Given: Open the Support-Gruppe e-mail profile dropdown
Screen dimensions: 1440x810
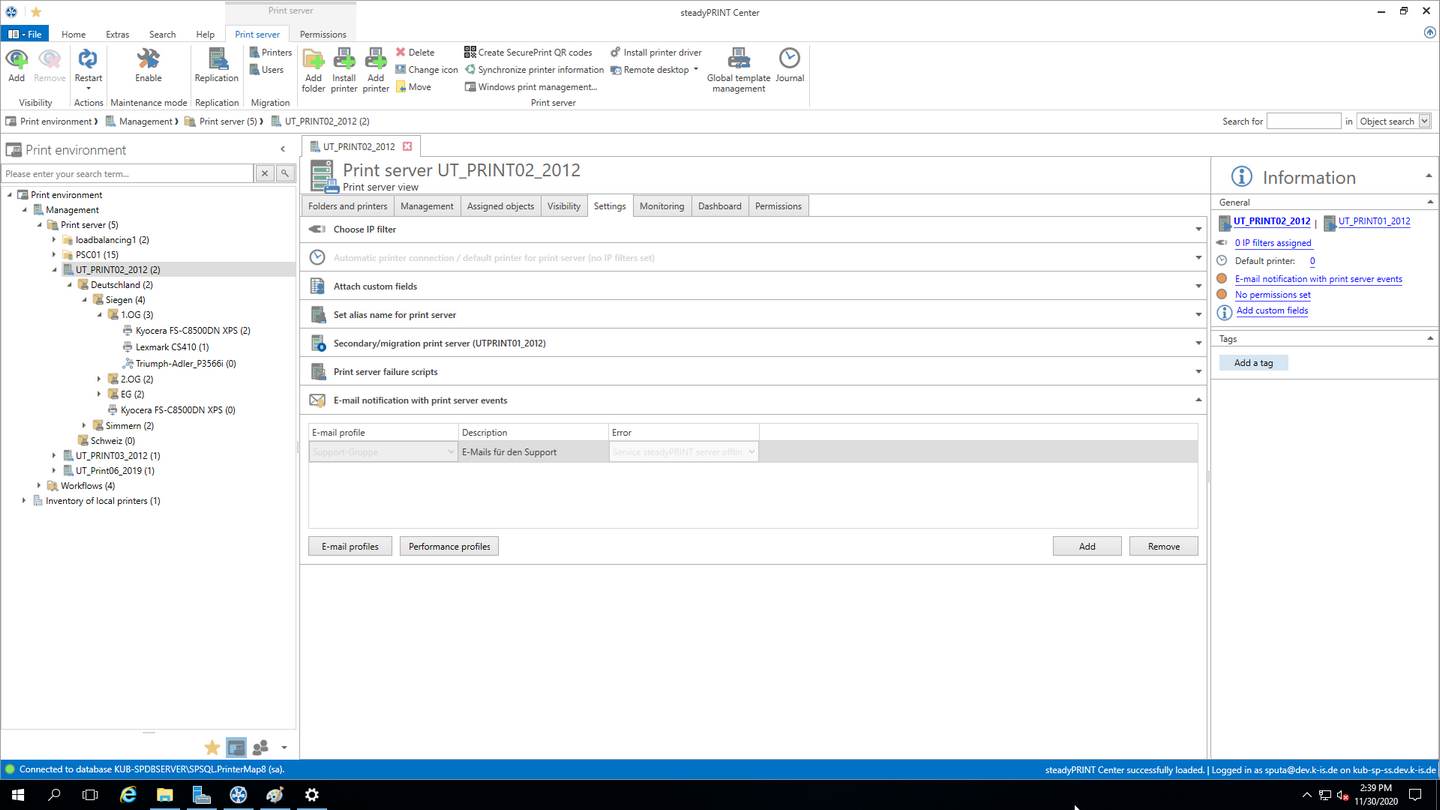Looking at the screenshot, I should click(x=383, y=452).
